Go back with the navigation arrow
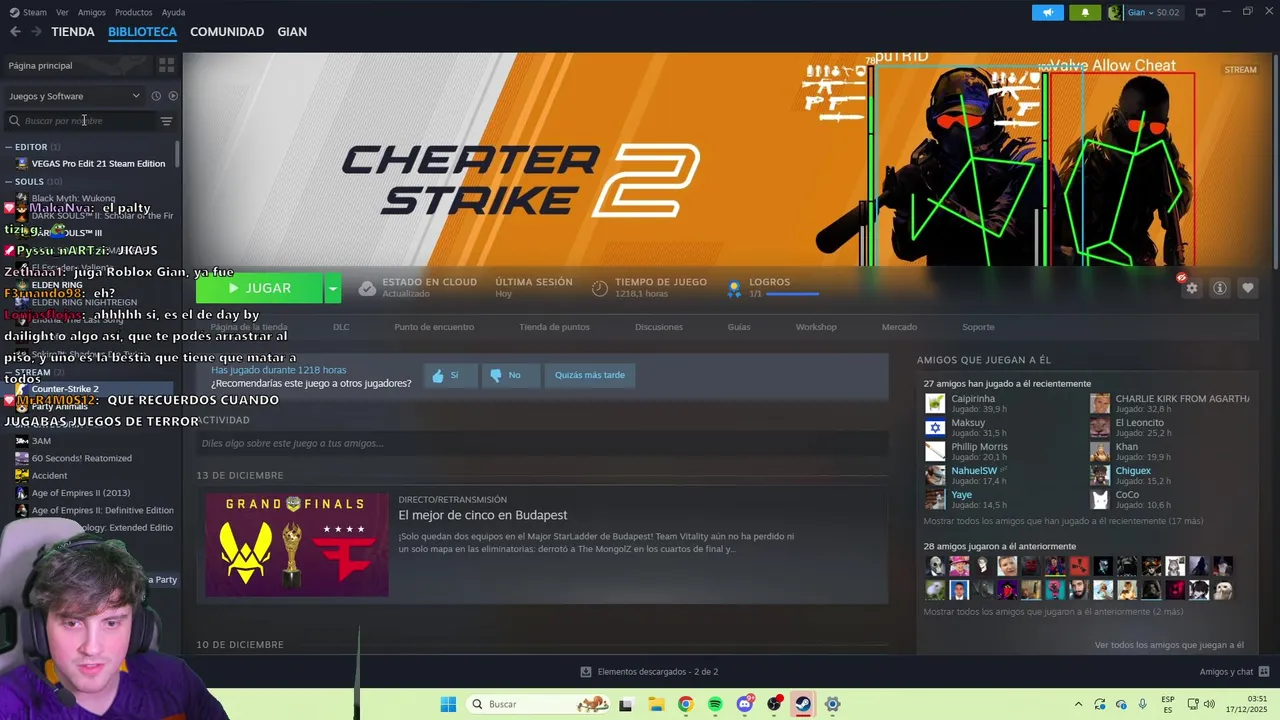 (x=15, y=32)
